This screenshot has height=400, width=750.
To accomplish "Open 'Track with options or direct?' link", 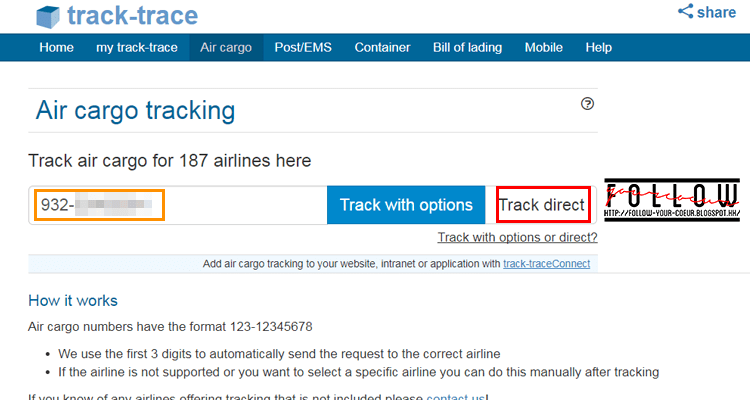I will click(x=517, y=238).
